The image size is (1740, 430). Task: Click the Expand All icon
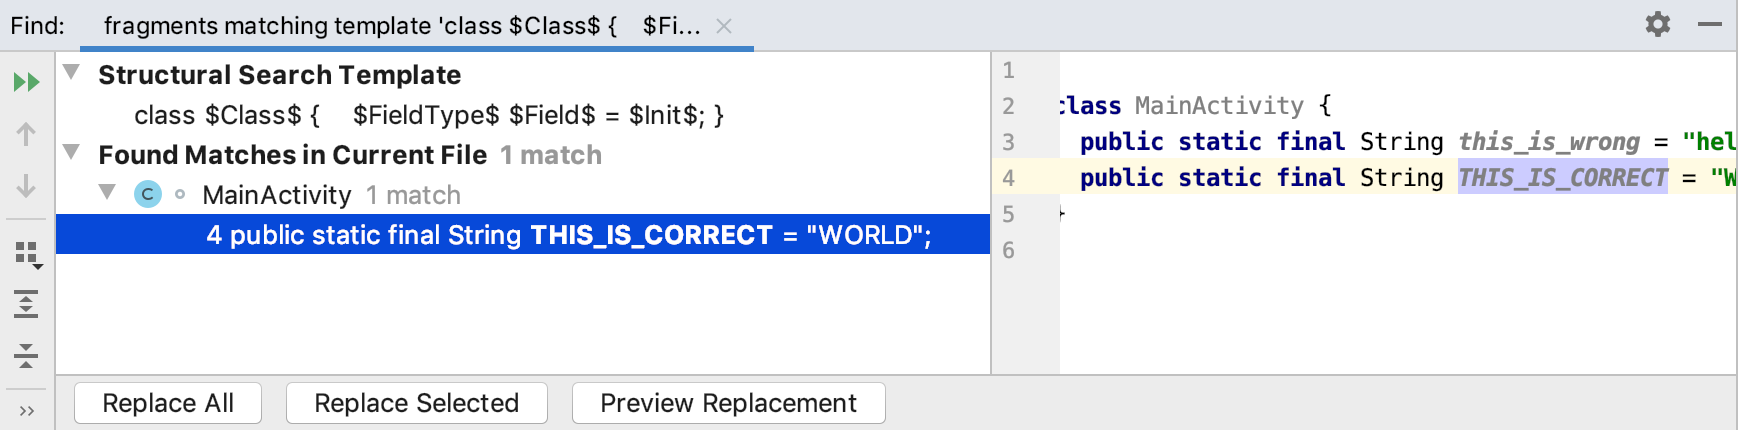26,304
